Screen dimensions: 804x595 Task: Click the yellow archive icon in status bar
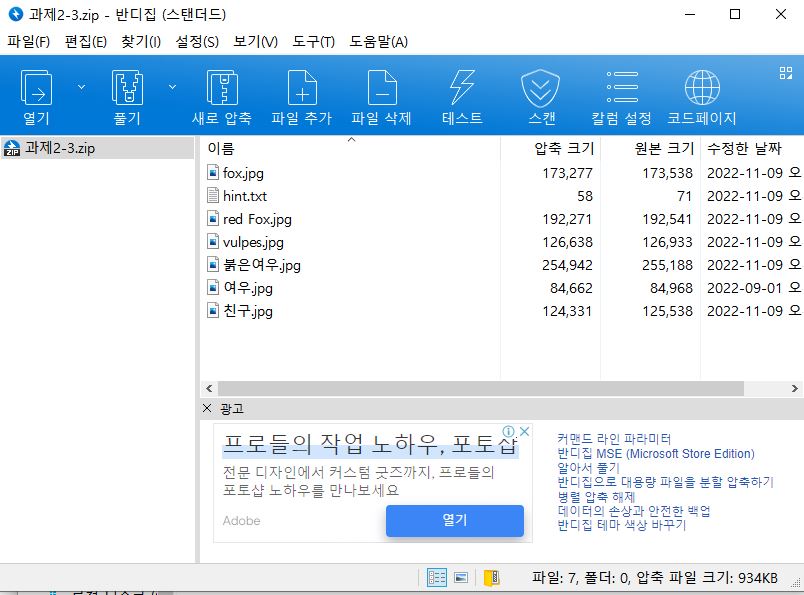click(x=491, y=578)
